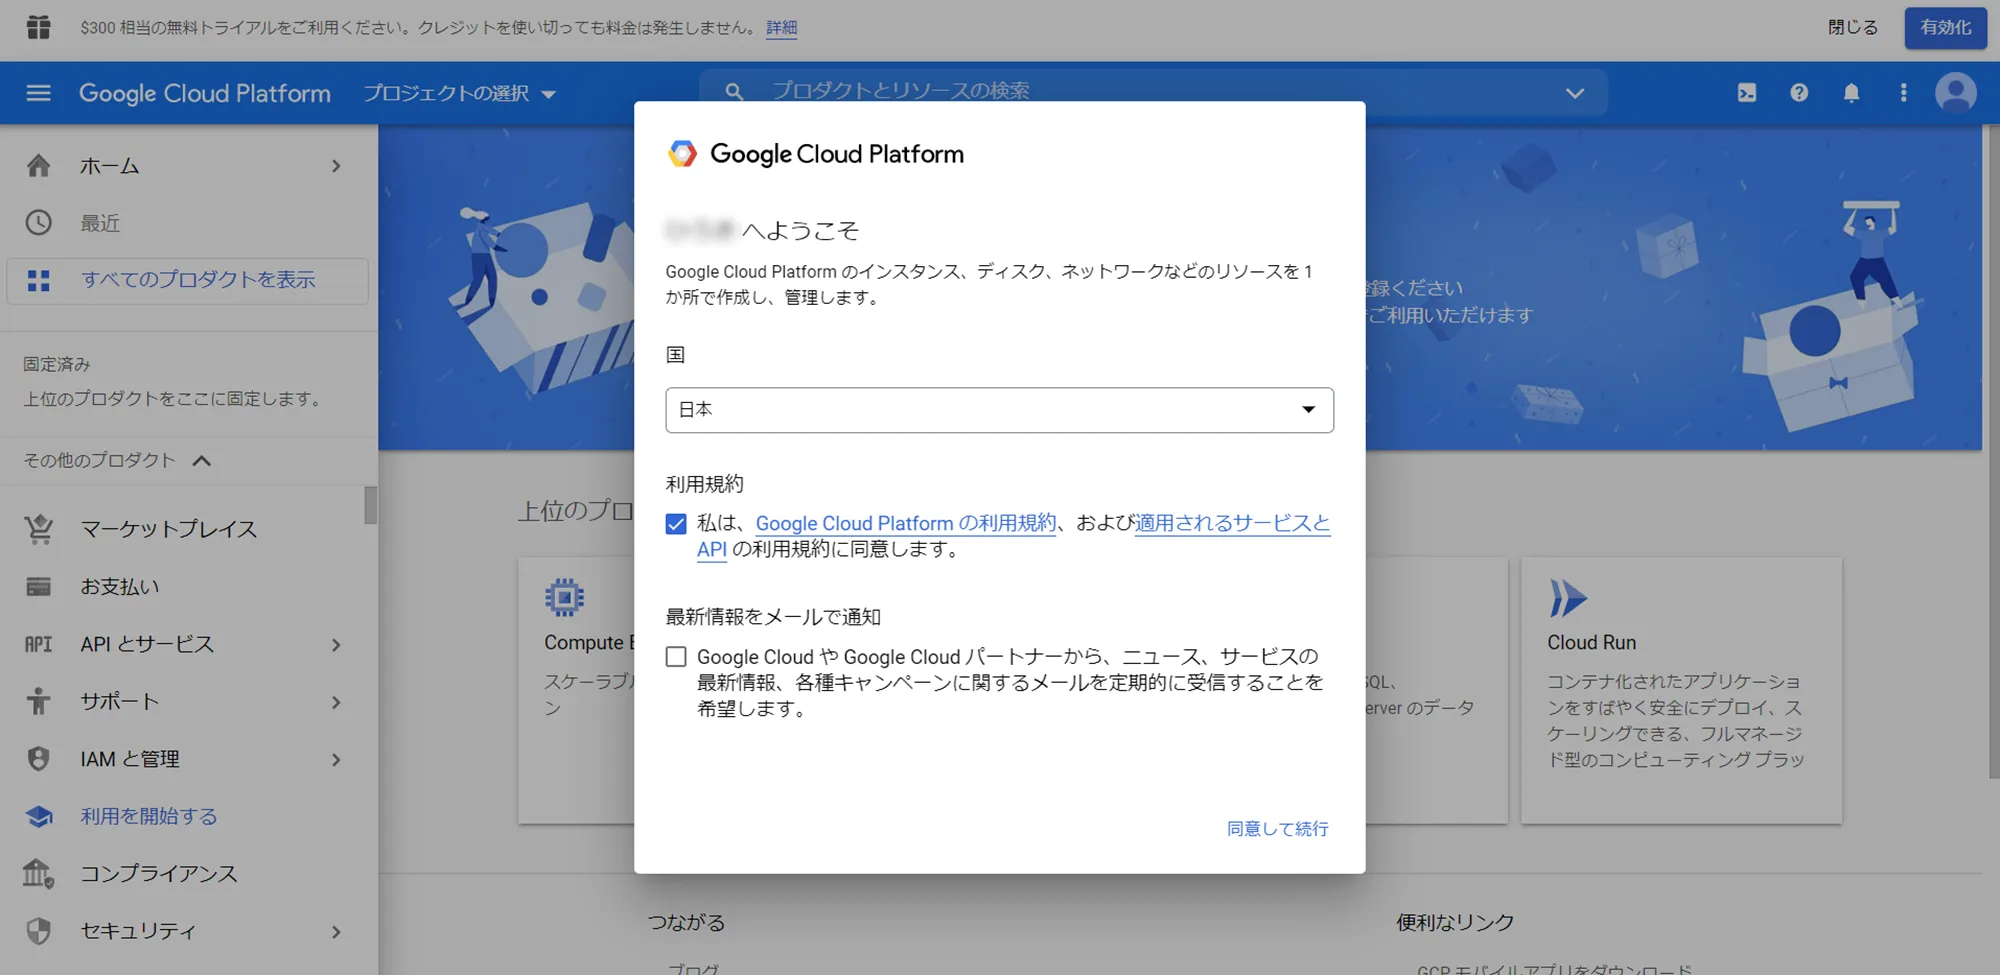
Task: Click the product and resource search field
Action: [1153, 92]
